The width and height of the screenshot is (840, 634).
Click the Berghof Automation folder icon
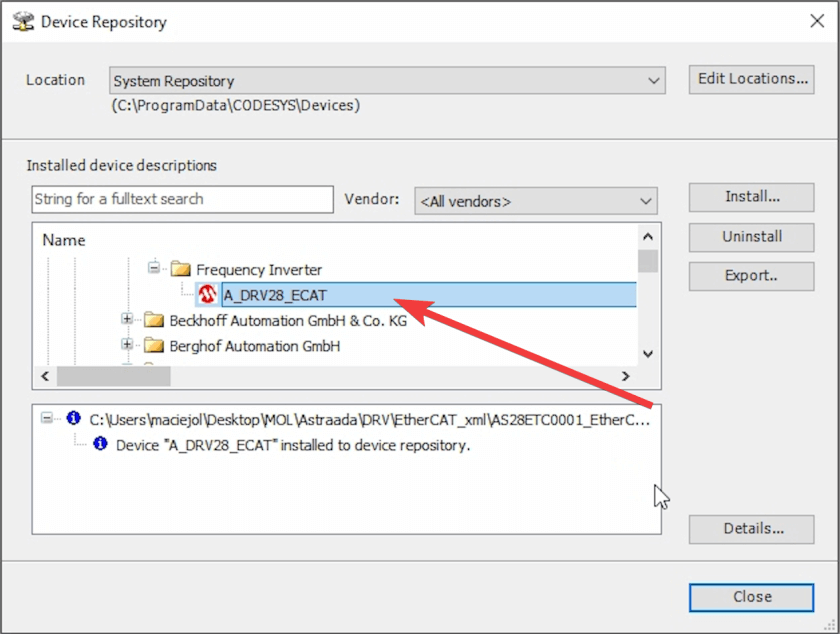[154, 346]
